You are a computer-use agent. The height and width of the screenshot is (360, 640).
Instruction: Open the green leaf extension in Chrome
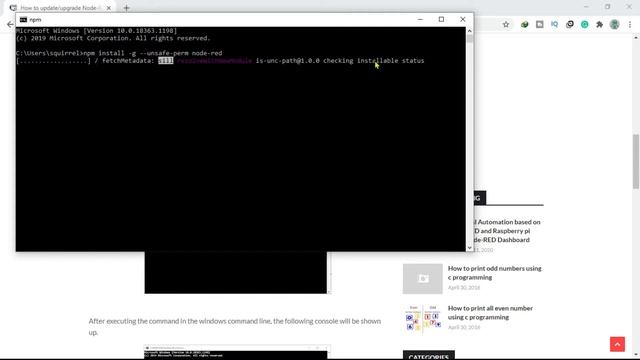(524, 24)
